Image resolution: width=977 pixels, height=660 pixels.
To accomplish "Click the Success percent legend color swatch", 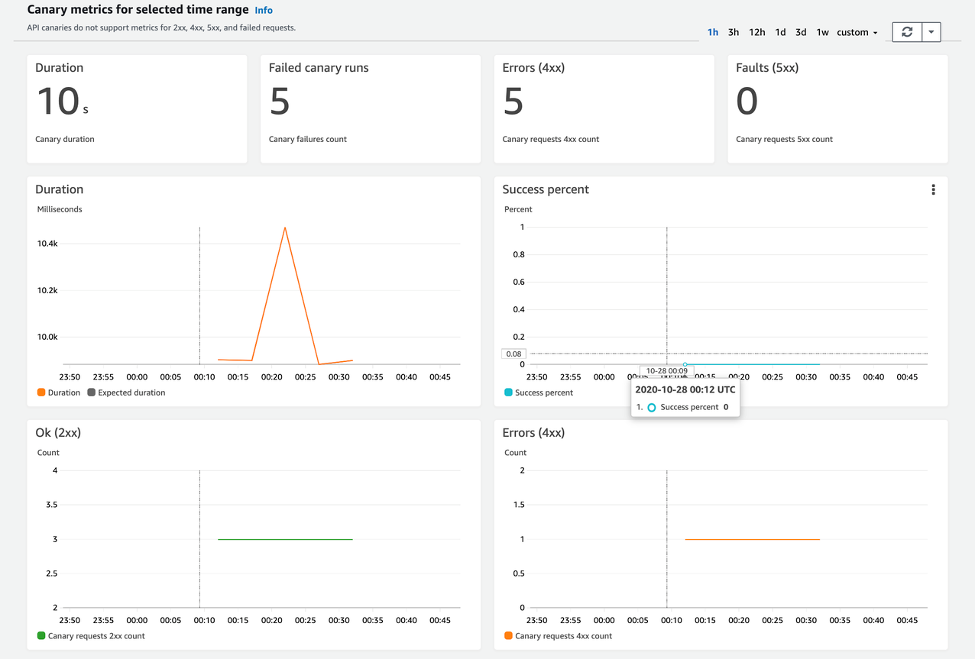I will tap(508, 393).
